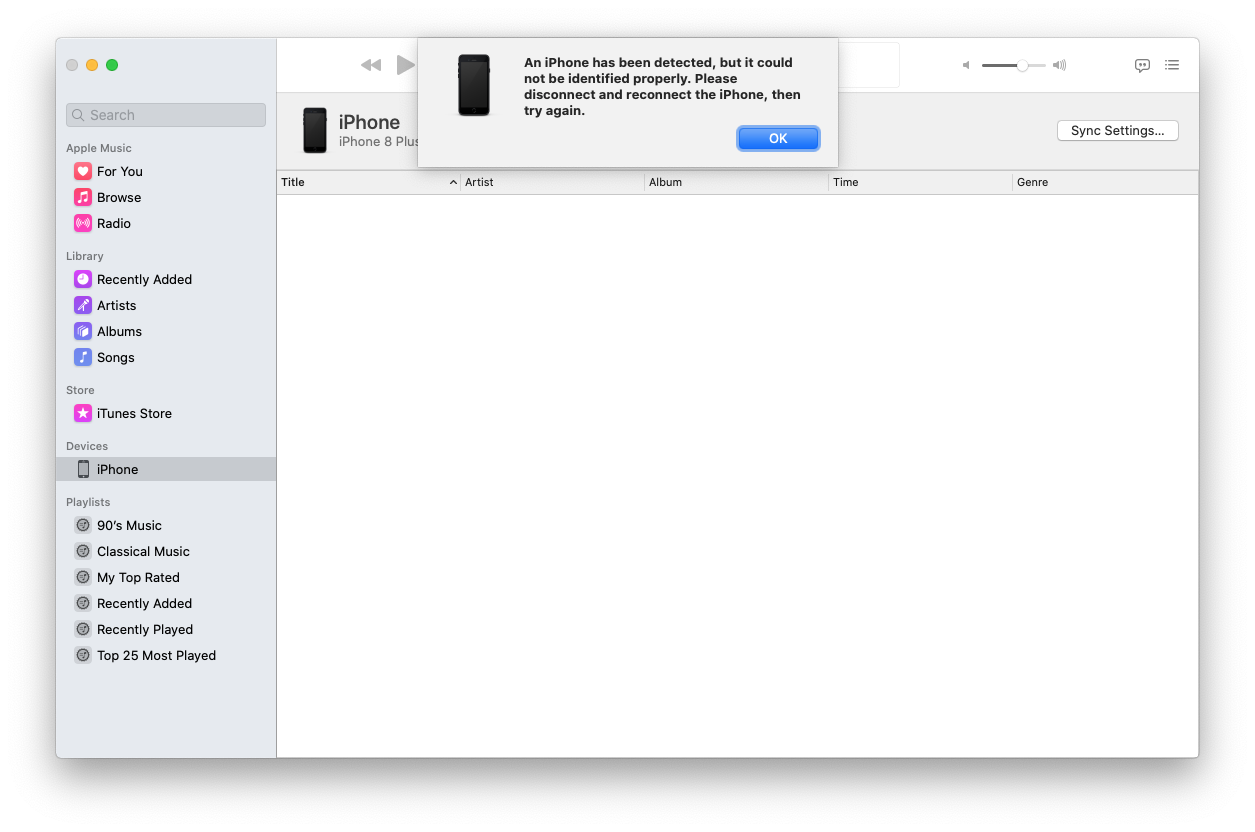Click OK in the iPhone detection dialog
This screenshot has height=832, width=1255.
(x=778, y=139)
